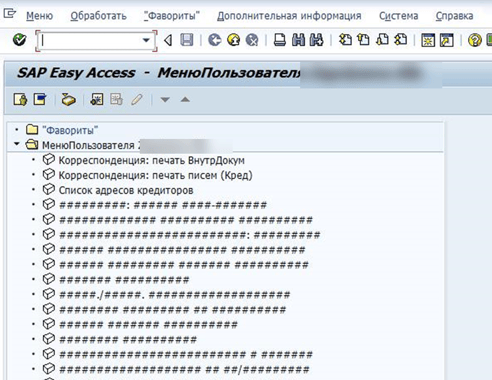Image resolution: width=492 pixels, height=380 pixels.
Task: Click the window control icon left of Меню
Action: point(9,14)
